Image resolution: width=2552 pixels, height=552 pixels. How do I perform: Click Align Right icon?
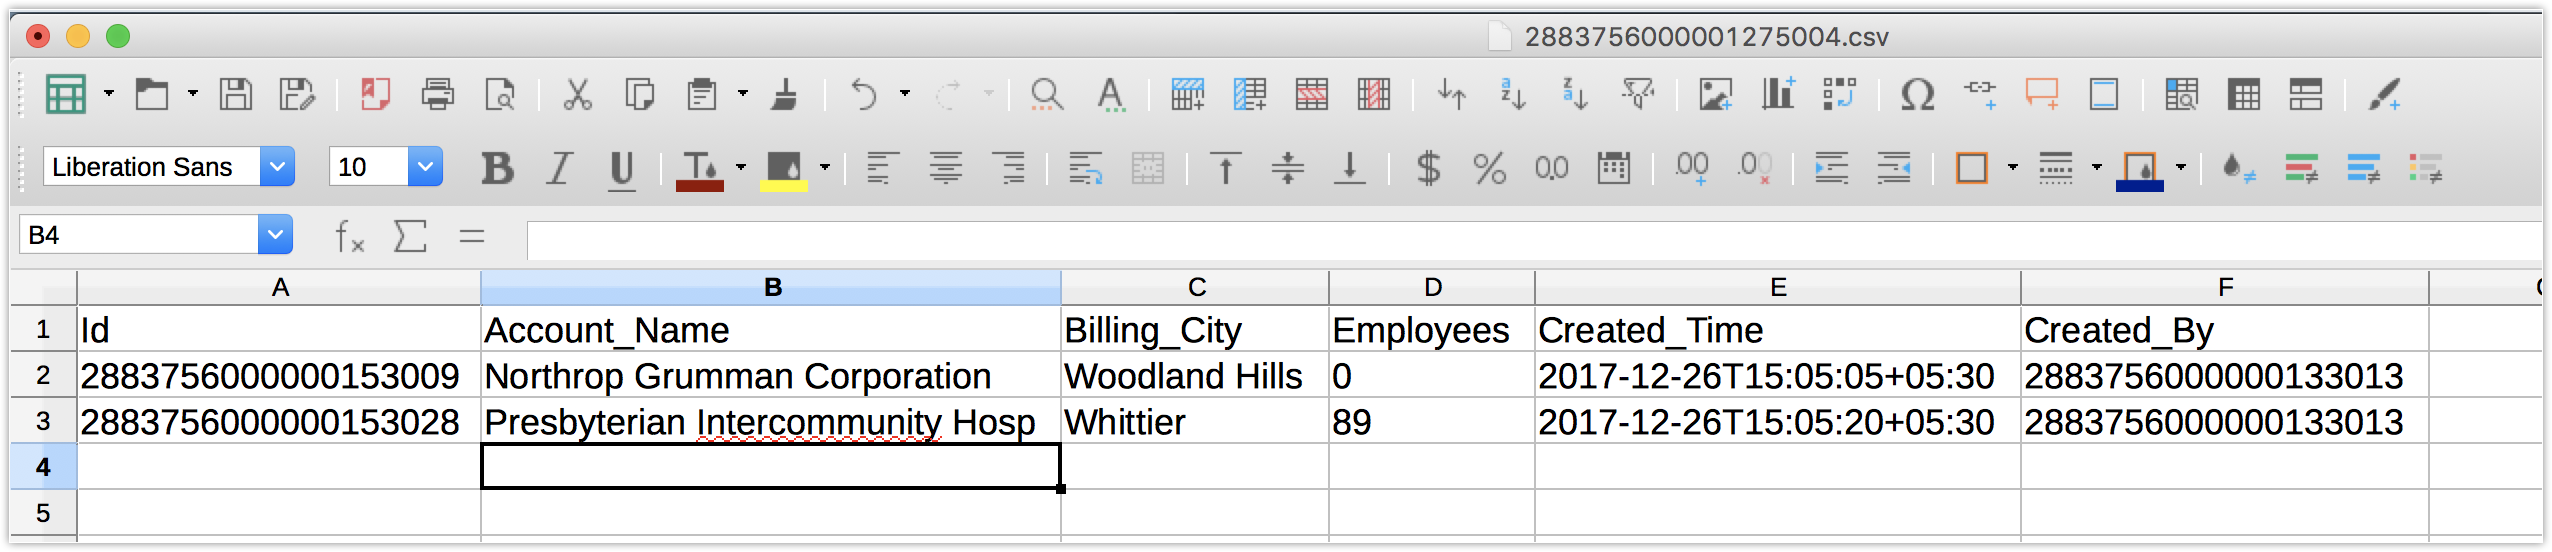click(1008, 168)
